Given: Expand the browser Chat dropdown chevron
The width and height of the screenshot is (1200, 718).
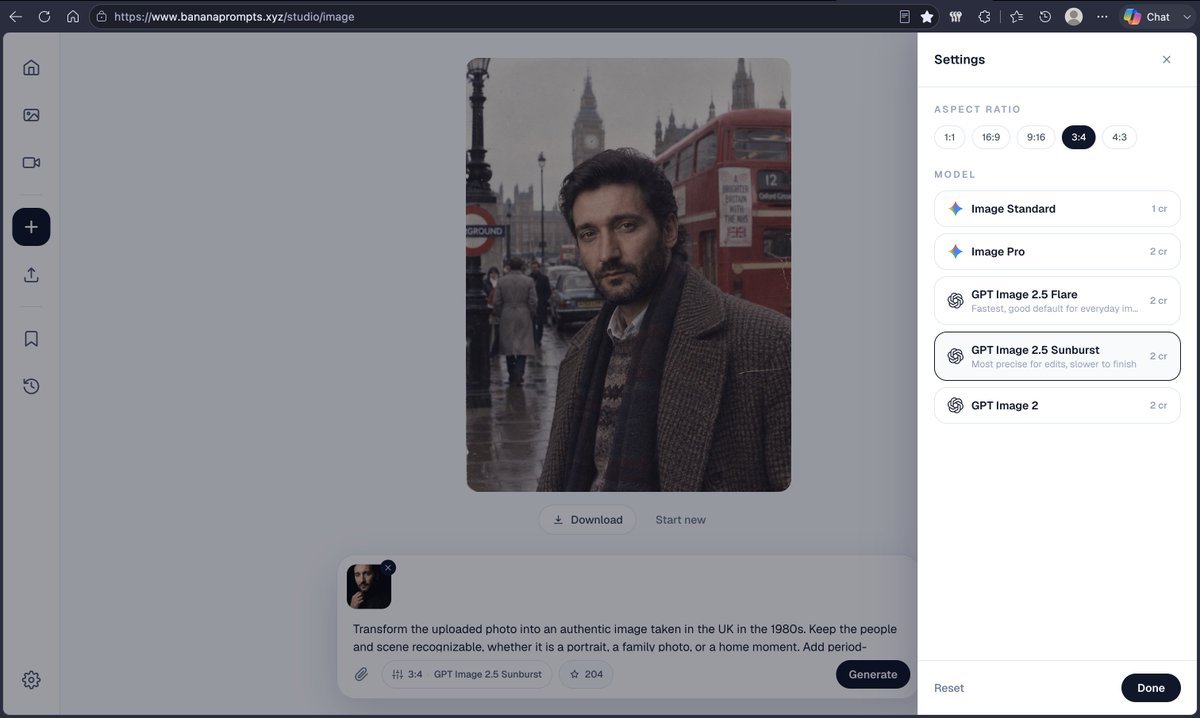Looking at the screenshot, I should tap(1187, 17).
